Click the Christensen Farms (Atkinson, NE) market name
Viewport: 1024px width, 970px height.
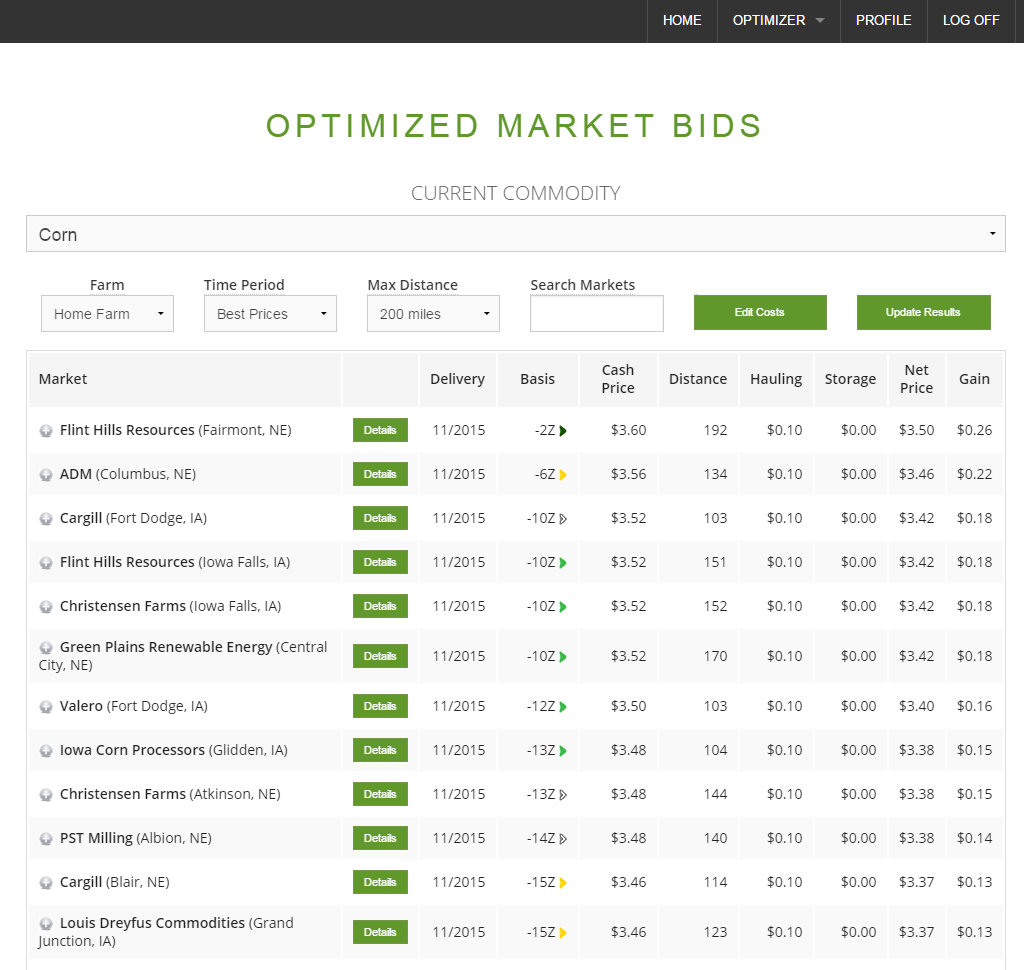click(x=170, y=794)
